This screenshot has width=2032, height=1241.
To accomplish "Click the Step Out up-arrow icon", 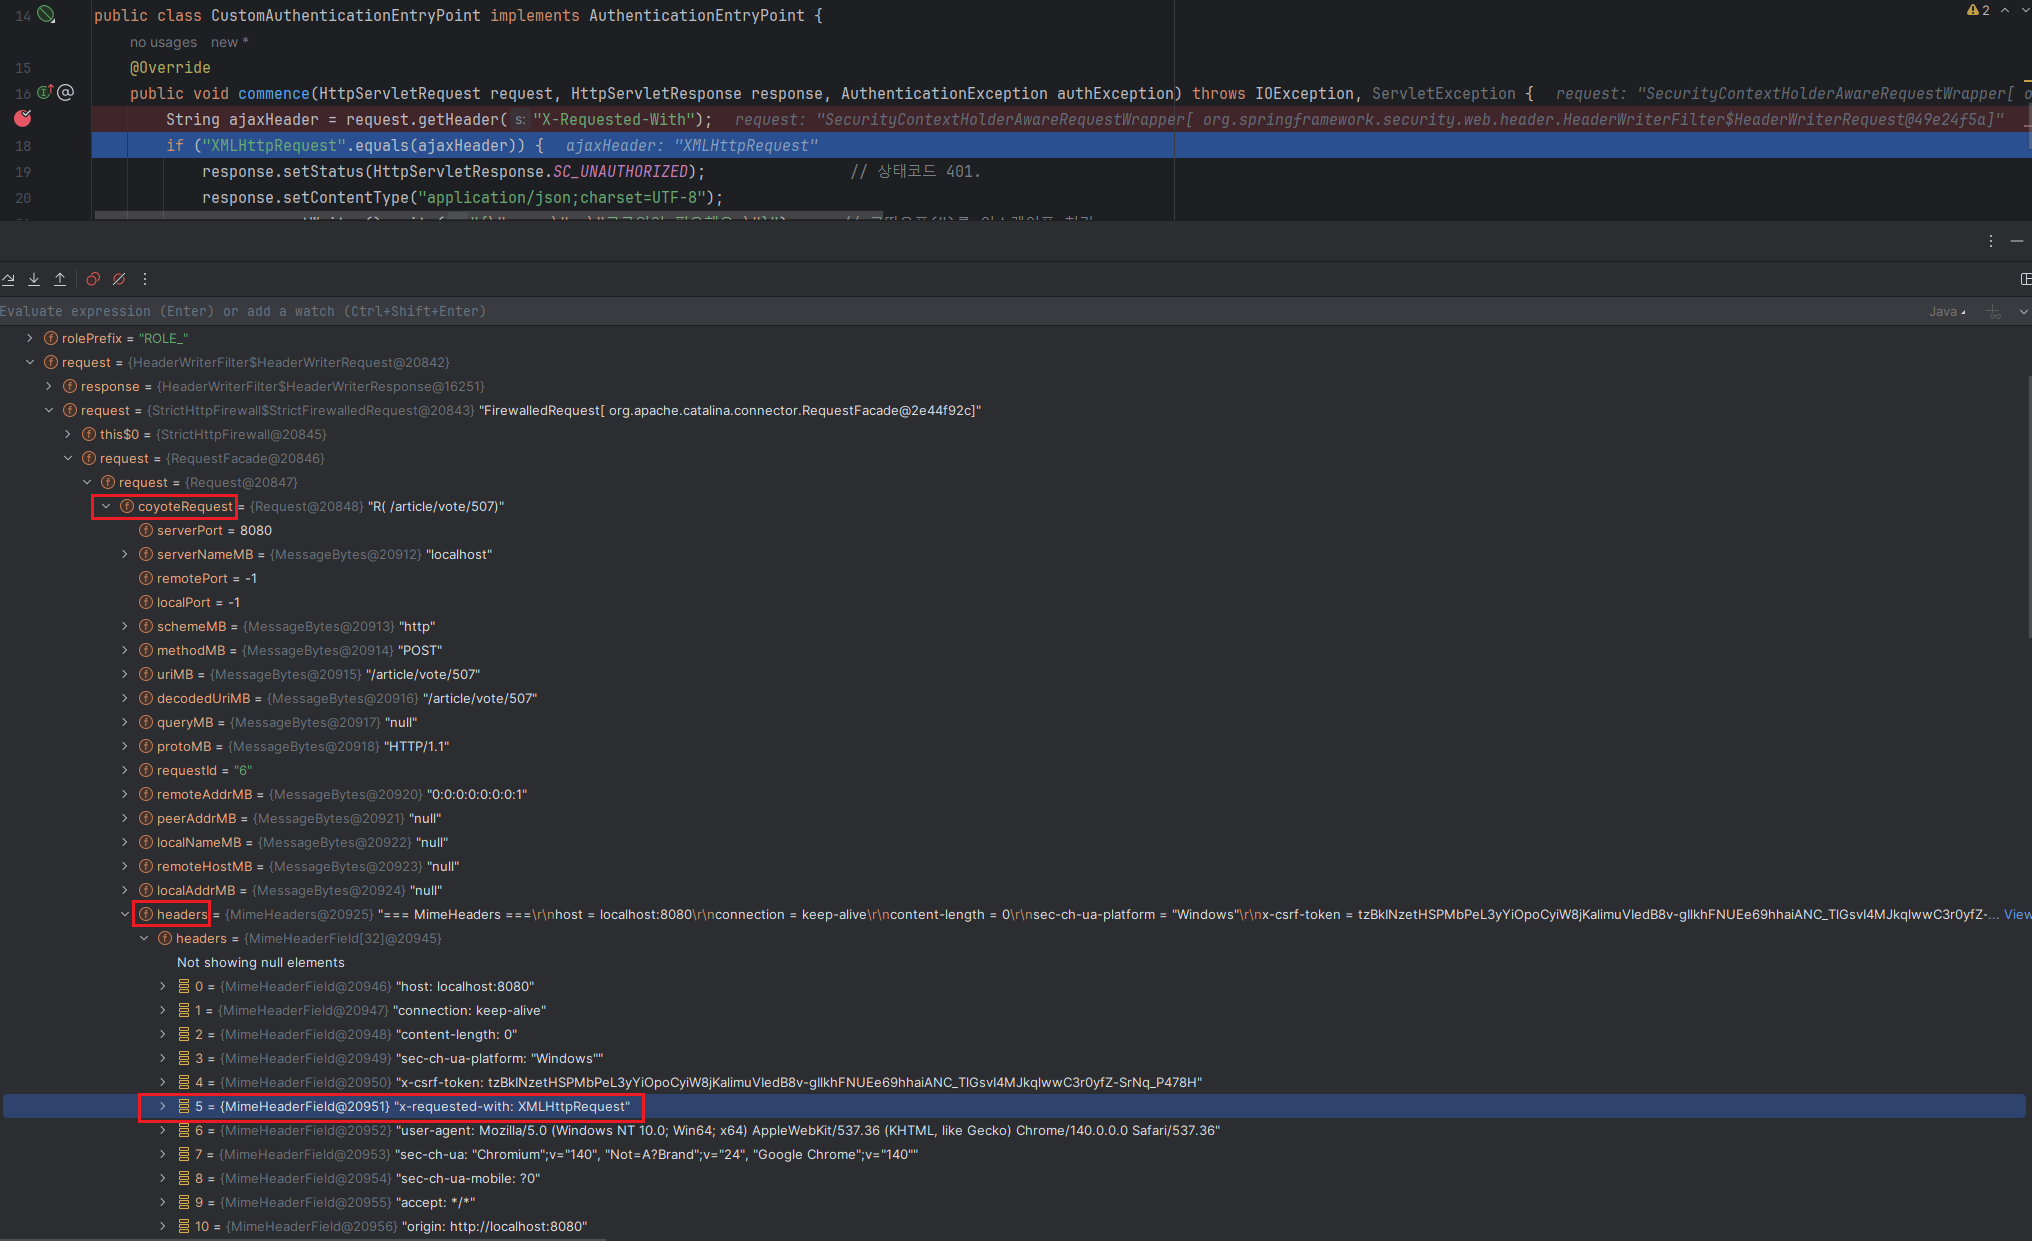I will [60, 279].
